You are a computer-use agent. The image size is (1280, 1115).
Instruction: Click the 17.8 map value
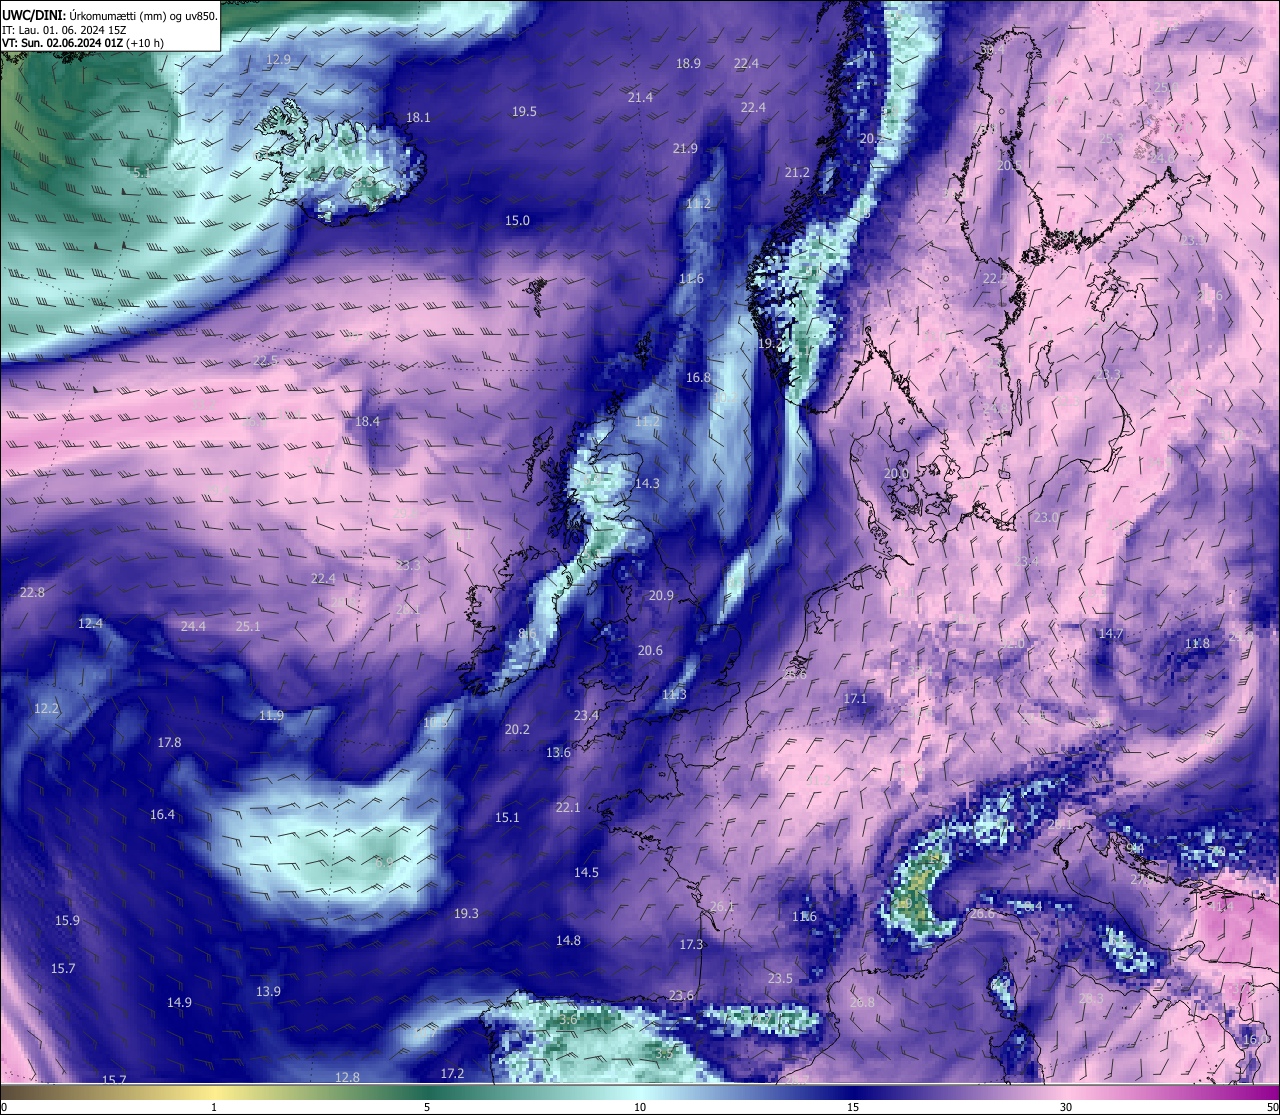coord(169,743)
